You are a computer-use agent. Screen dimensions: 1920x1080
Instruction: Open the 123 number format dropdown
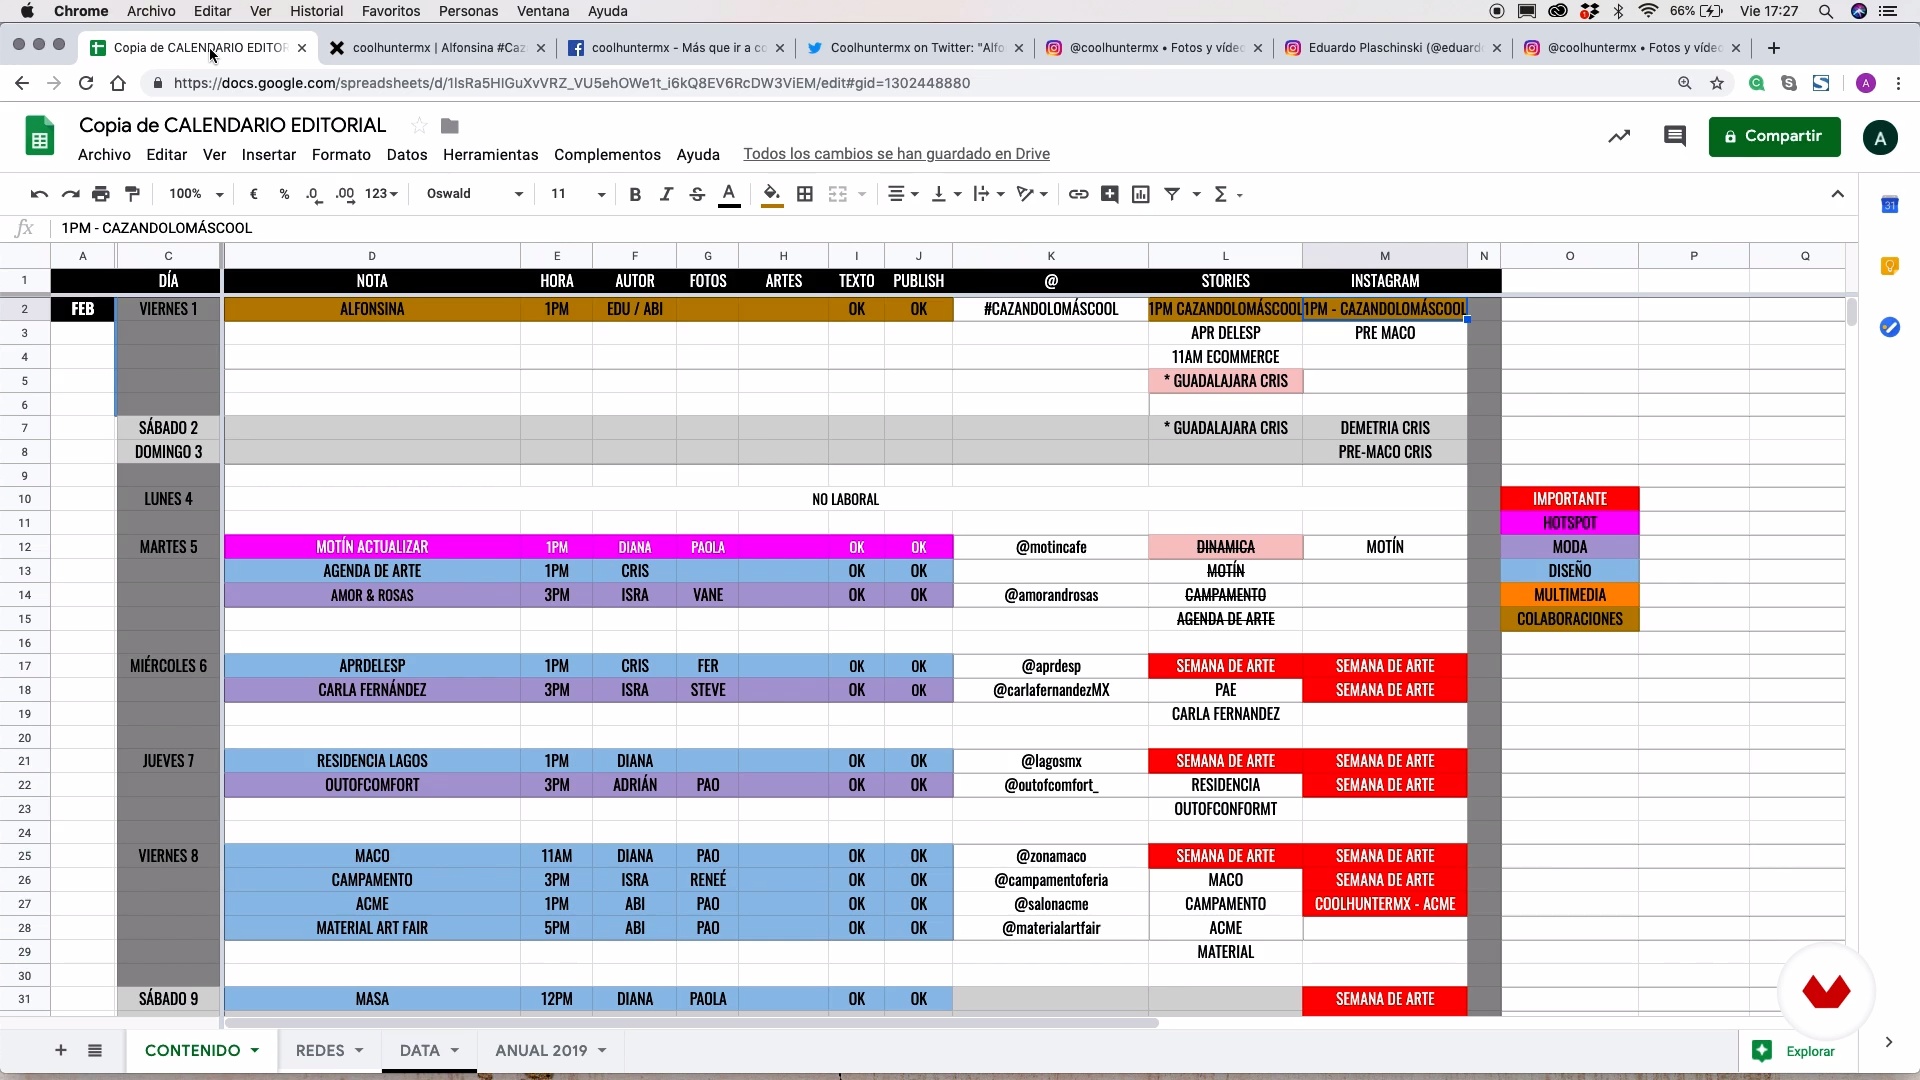[x=382, y=194]
